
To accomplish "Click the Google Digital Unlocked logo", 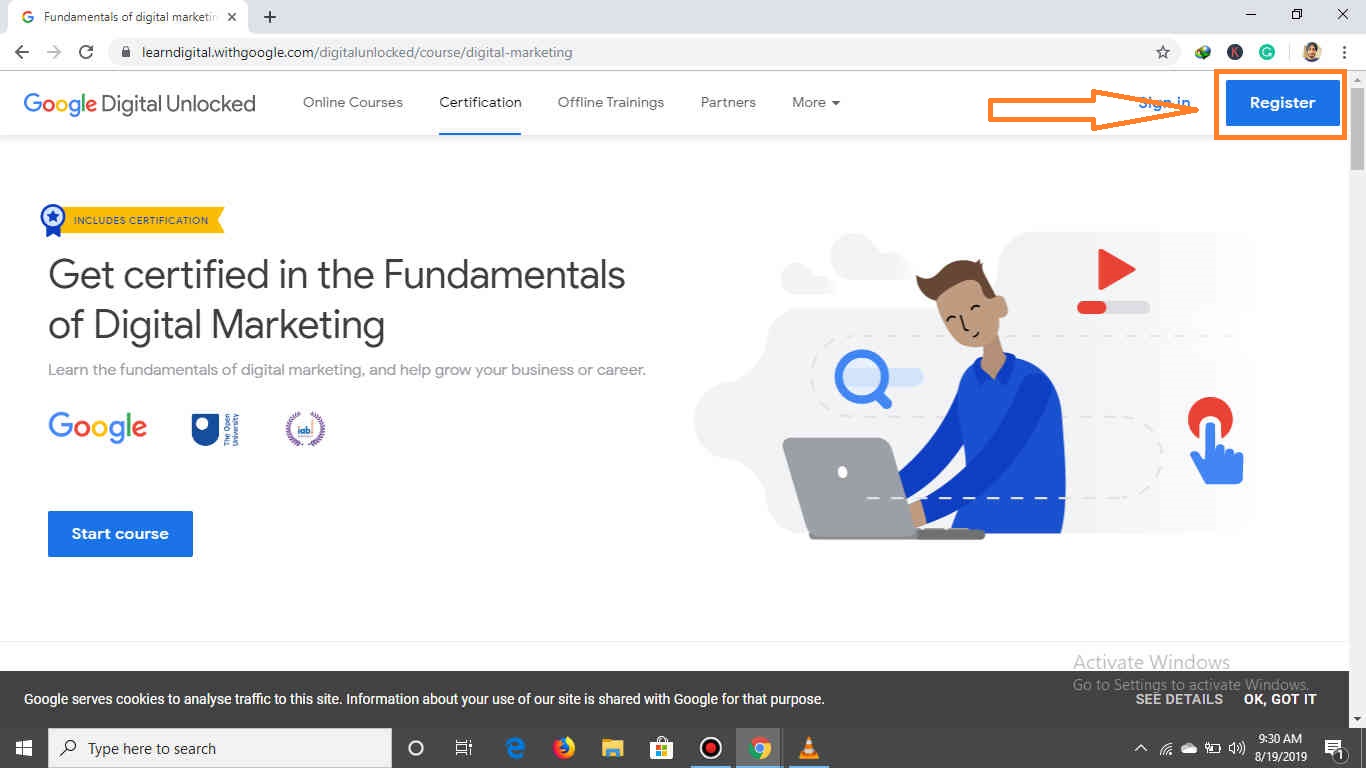I will pos(139,103).
